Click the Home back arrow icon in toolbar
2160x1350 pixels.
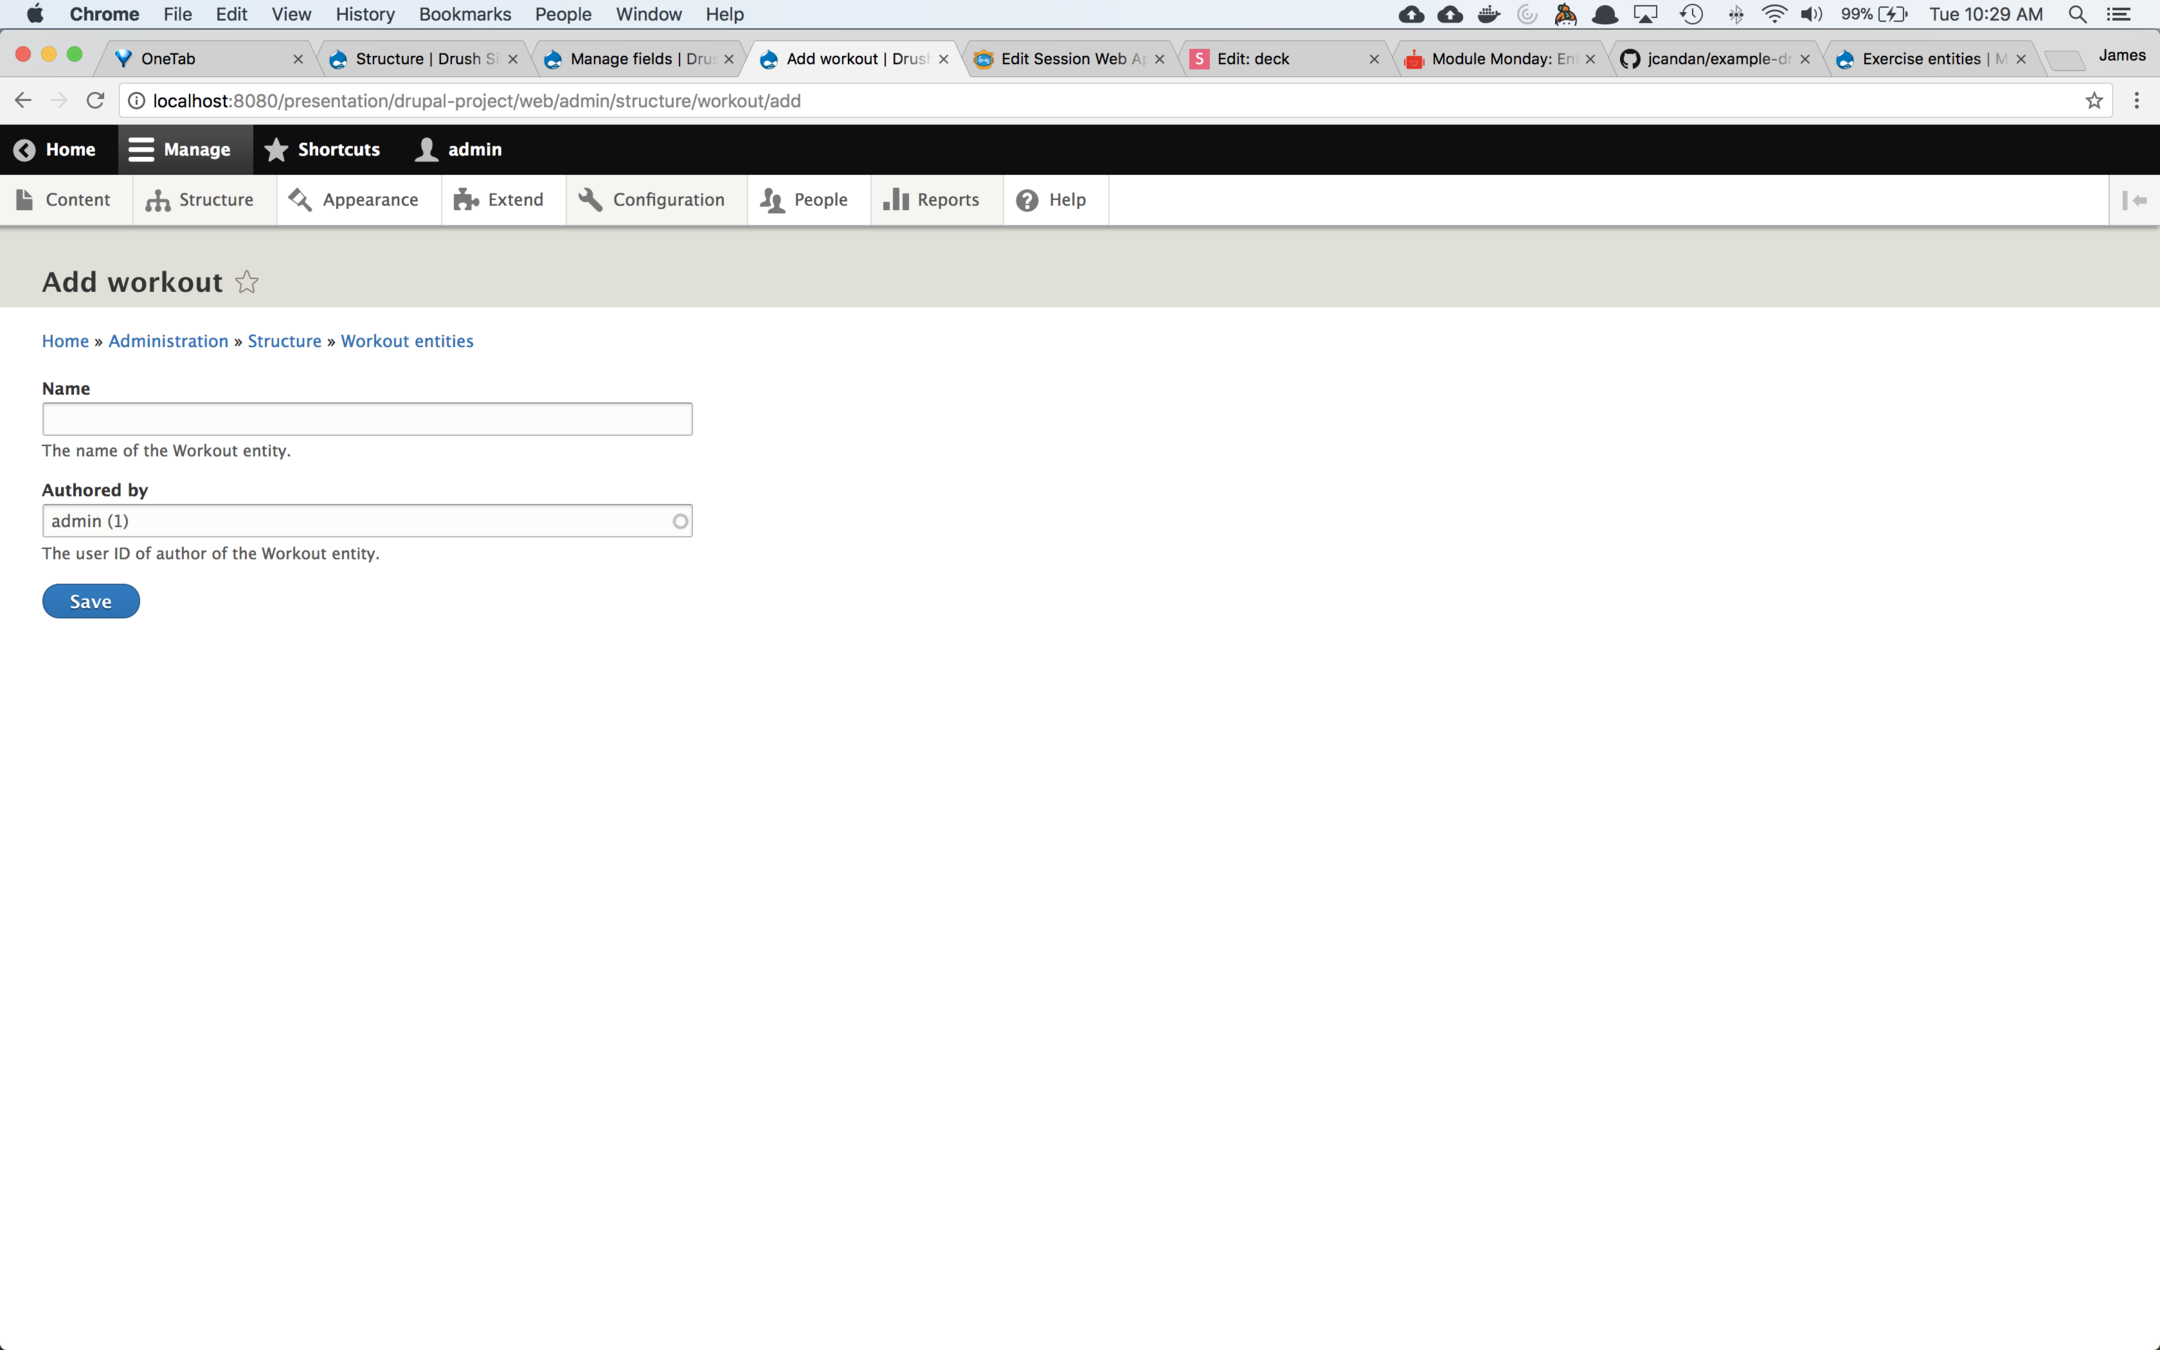[x=25, y=150]
